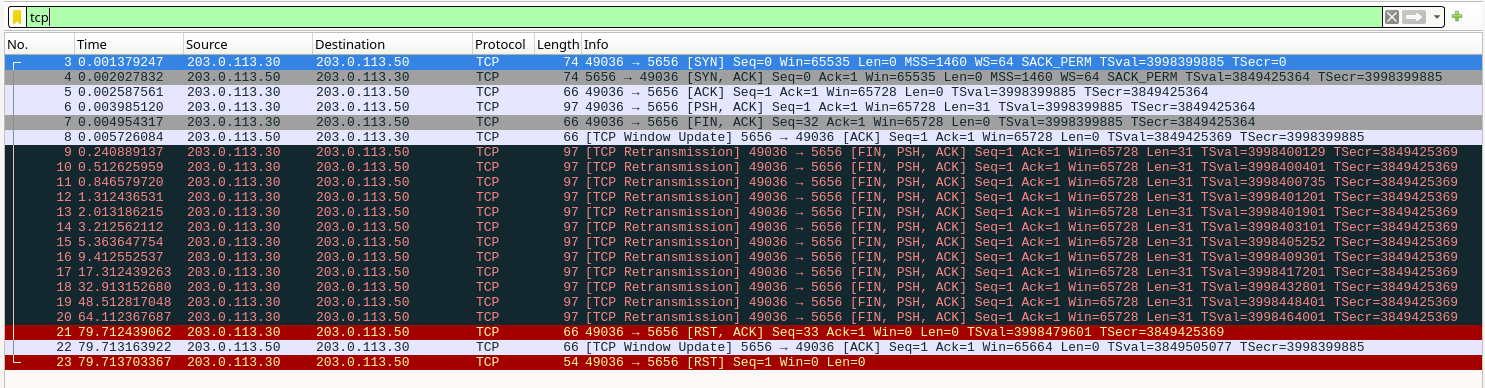This screenshot has height=388, width=1485.
Task: Select retransmission packet 20 at 64.112367687
Action: [x=742, y=317]
